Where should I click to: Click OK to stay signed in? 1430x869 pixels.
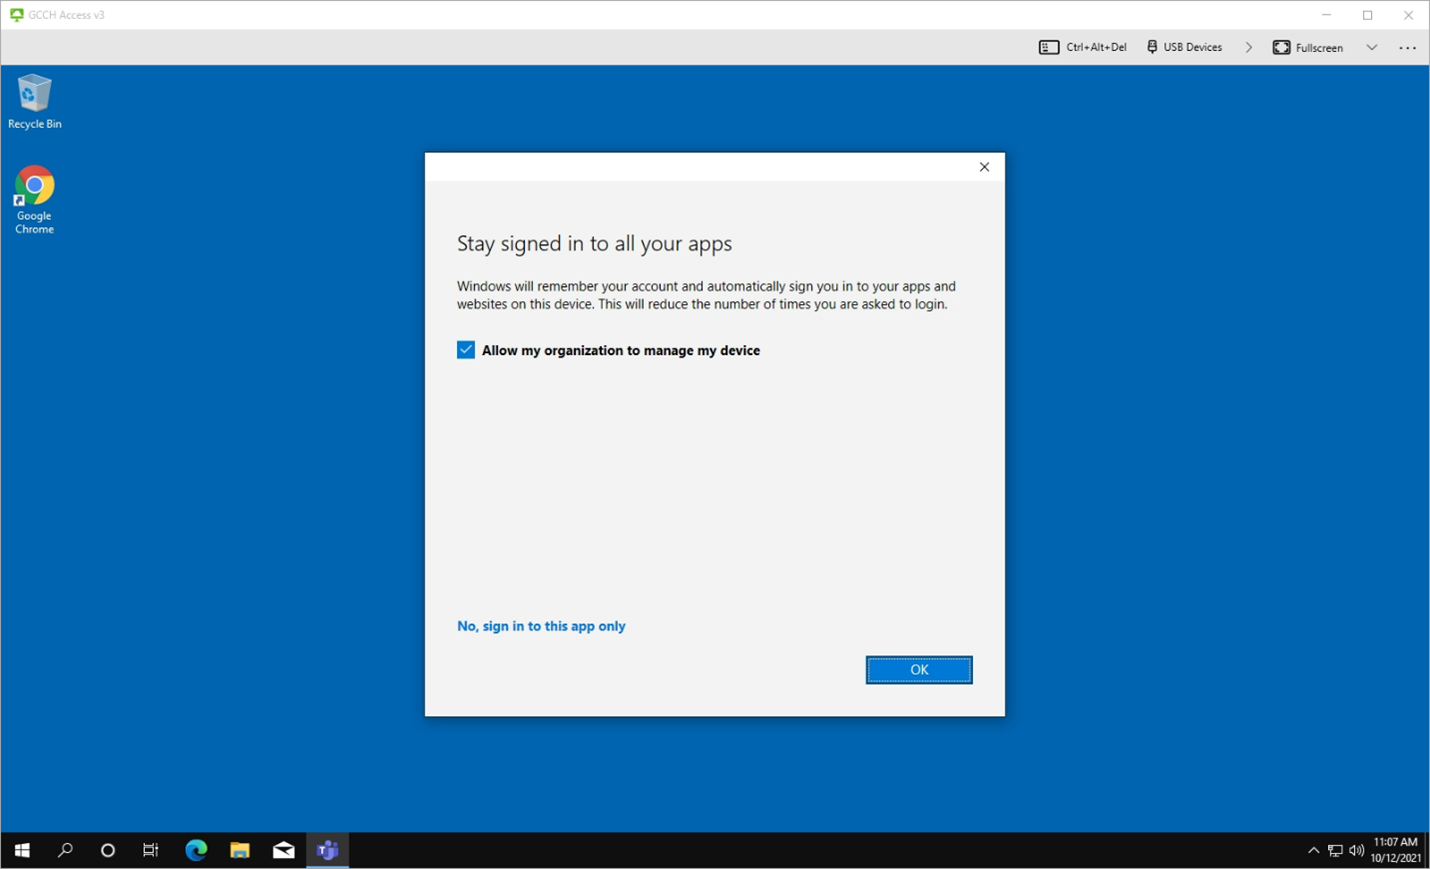click(918, 669)
